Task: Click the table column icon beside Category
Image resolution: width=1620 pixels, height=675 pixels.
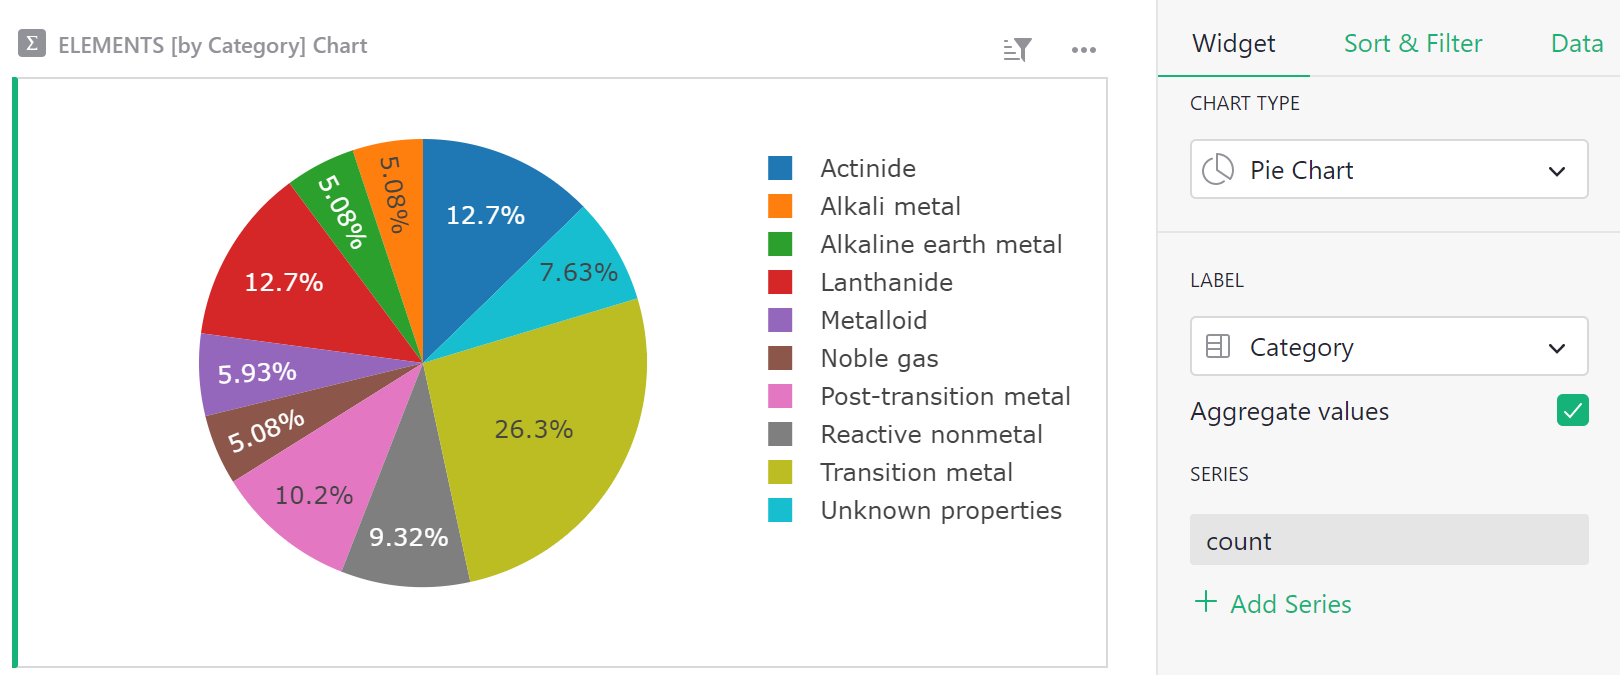Action: [1220, 346]
